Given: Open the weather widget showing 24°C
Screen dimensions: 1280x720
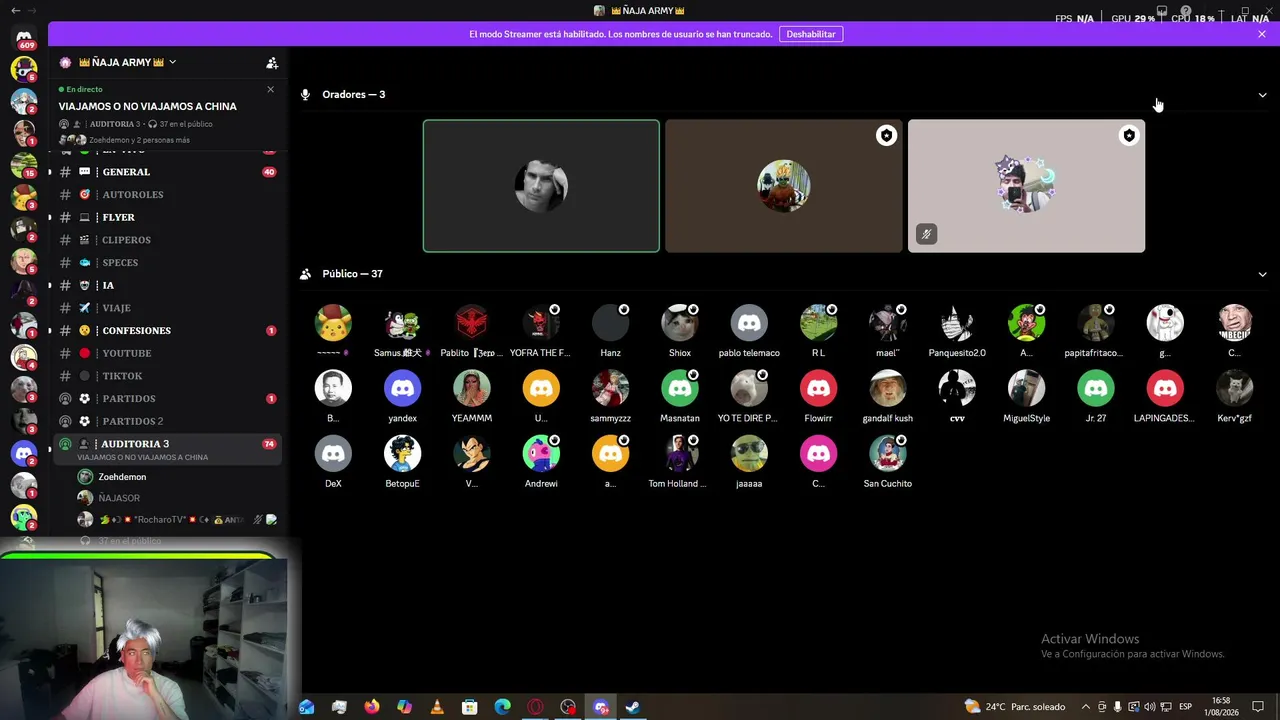Looking at the screenshot, I should point(1014,707).
